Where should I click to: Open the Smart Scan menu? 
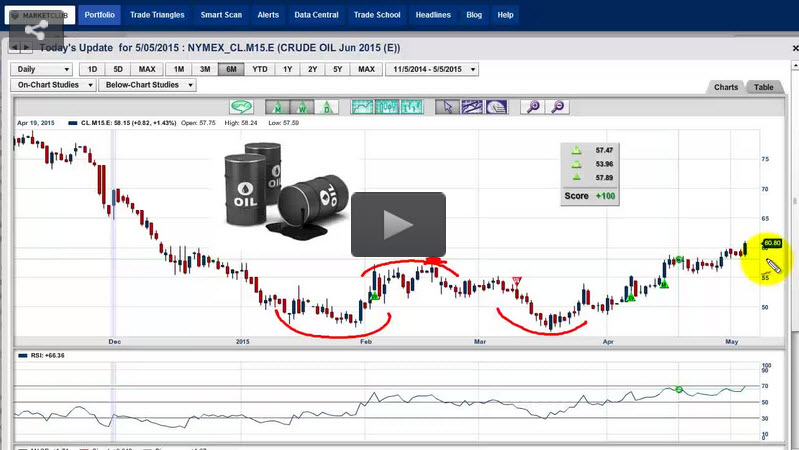tap(221, 15)
